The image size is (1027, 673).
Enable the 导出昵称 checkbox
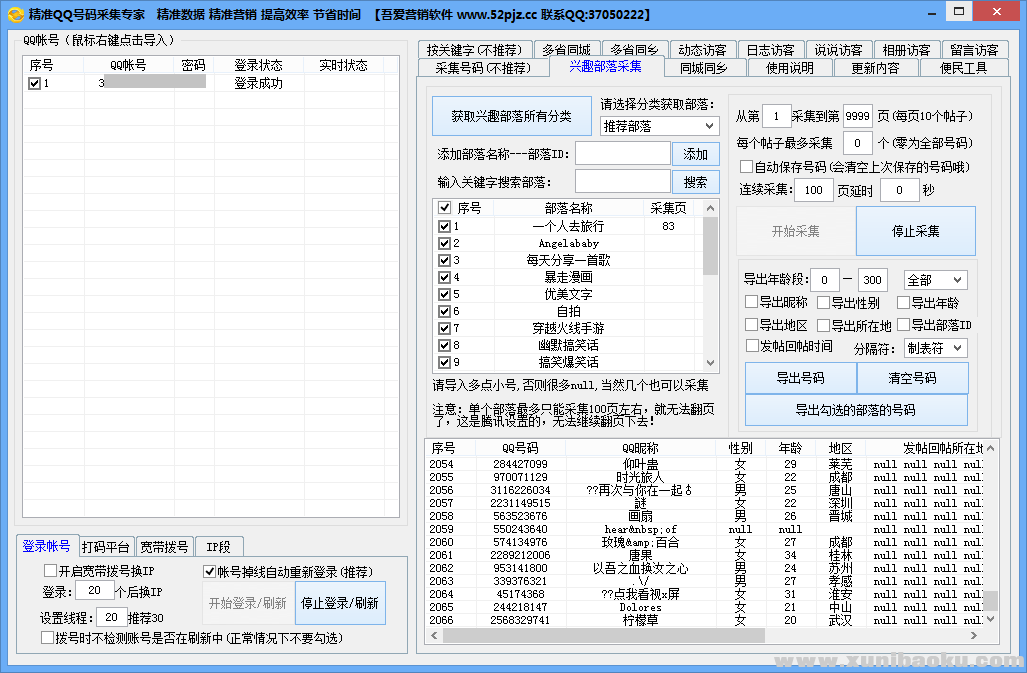(x=752, y=303)
